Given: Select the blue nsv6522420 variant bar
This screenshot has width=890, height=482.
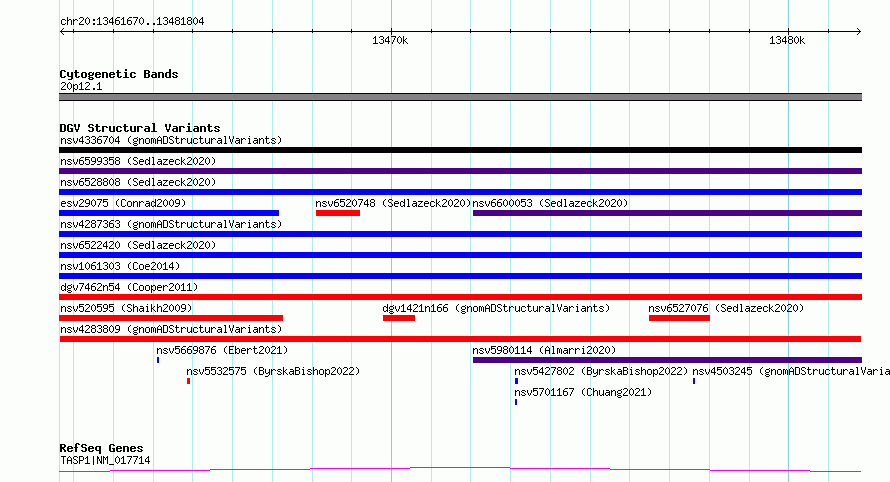Looking at the screenshot, I should (460, 255).
